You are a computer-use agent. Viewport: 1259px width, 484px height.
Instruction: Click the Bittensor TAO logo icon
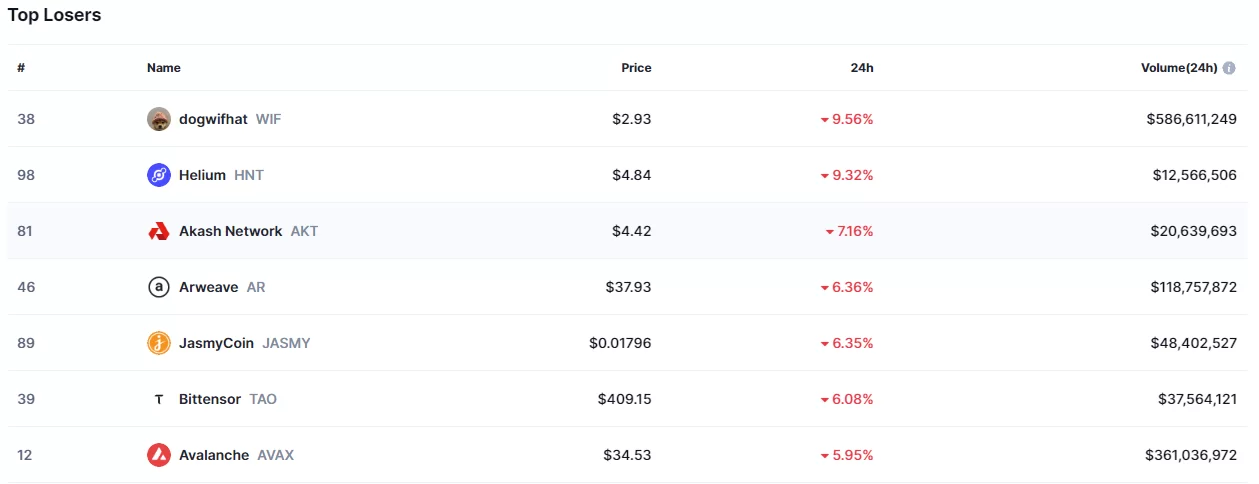[158, 399]
